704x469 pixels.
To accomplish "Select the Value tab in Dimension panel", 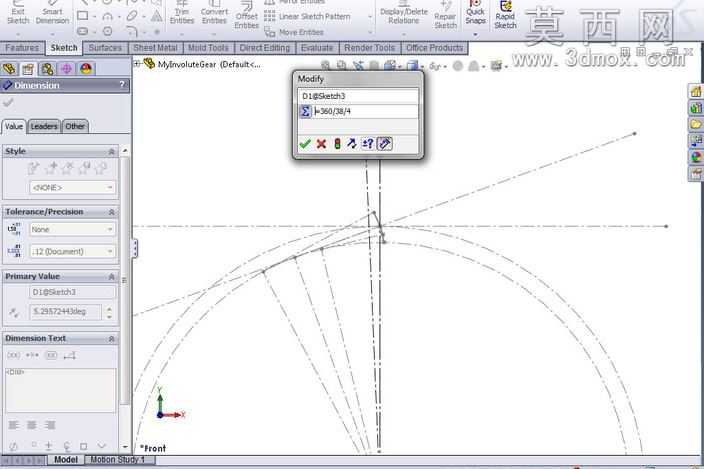I will [x=14, y=127].
